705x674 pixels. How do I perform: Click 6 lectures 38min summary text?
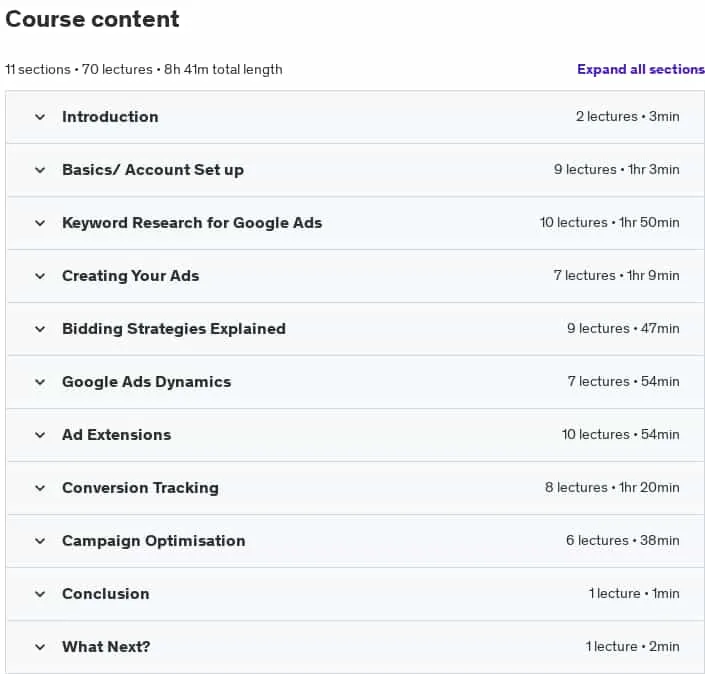pos(622,540)
